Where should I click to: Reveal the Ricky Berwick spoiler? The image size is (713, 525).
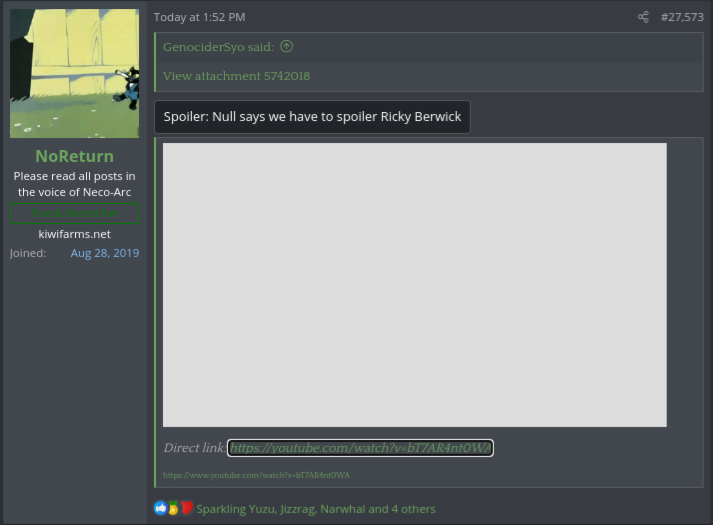coord(312,117)
